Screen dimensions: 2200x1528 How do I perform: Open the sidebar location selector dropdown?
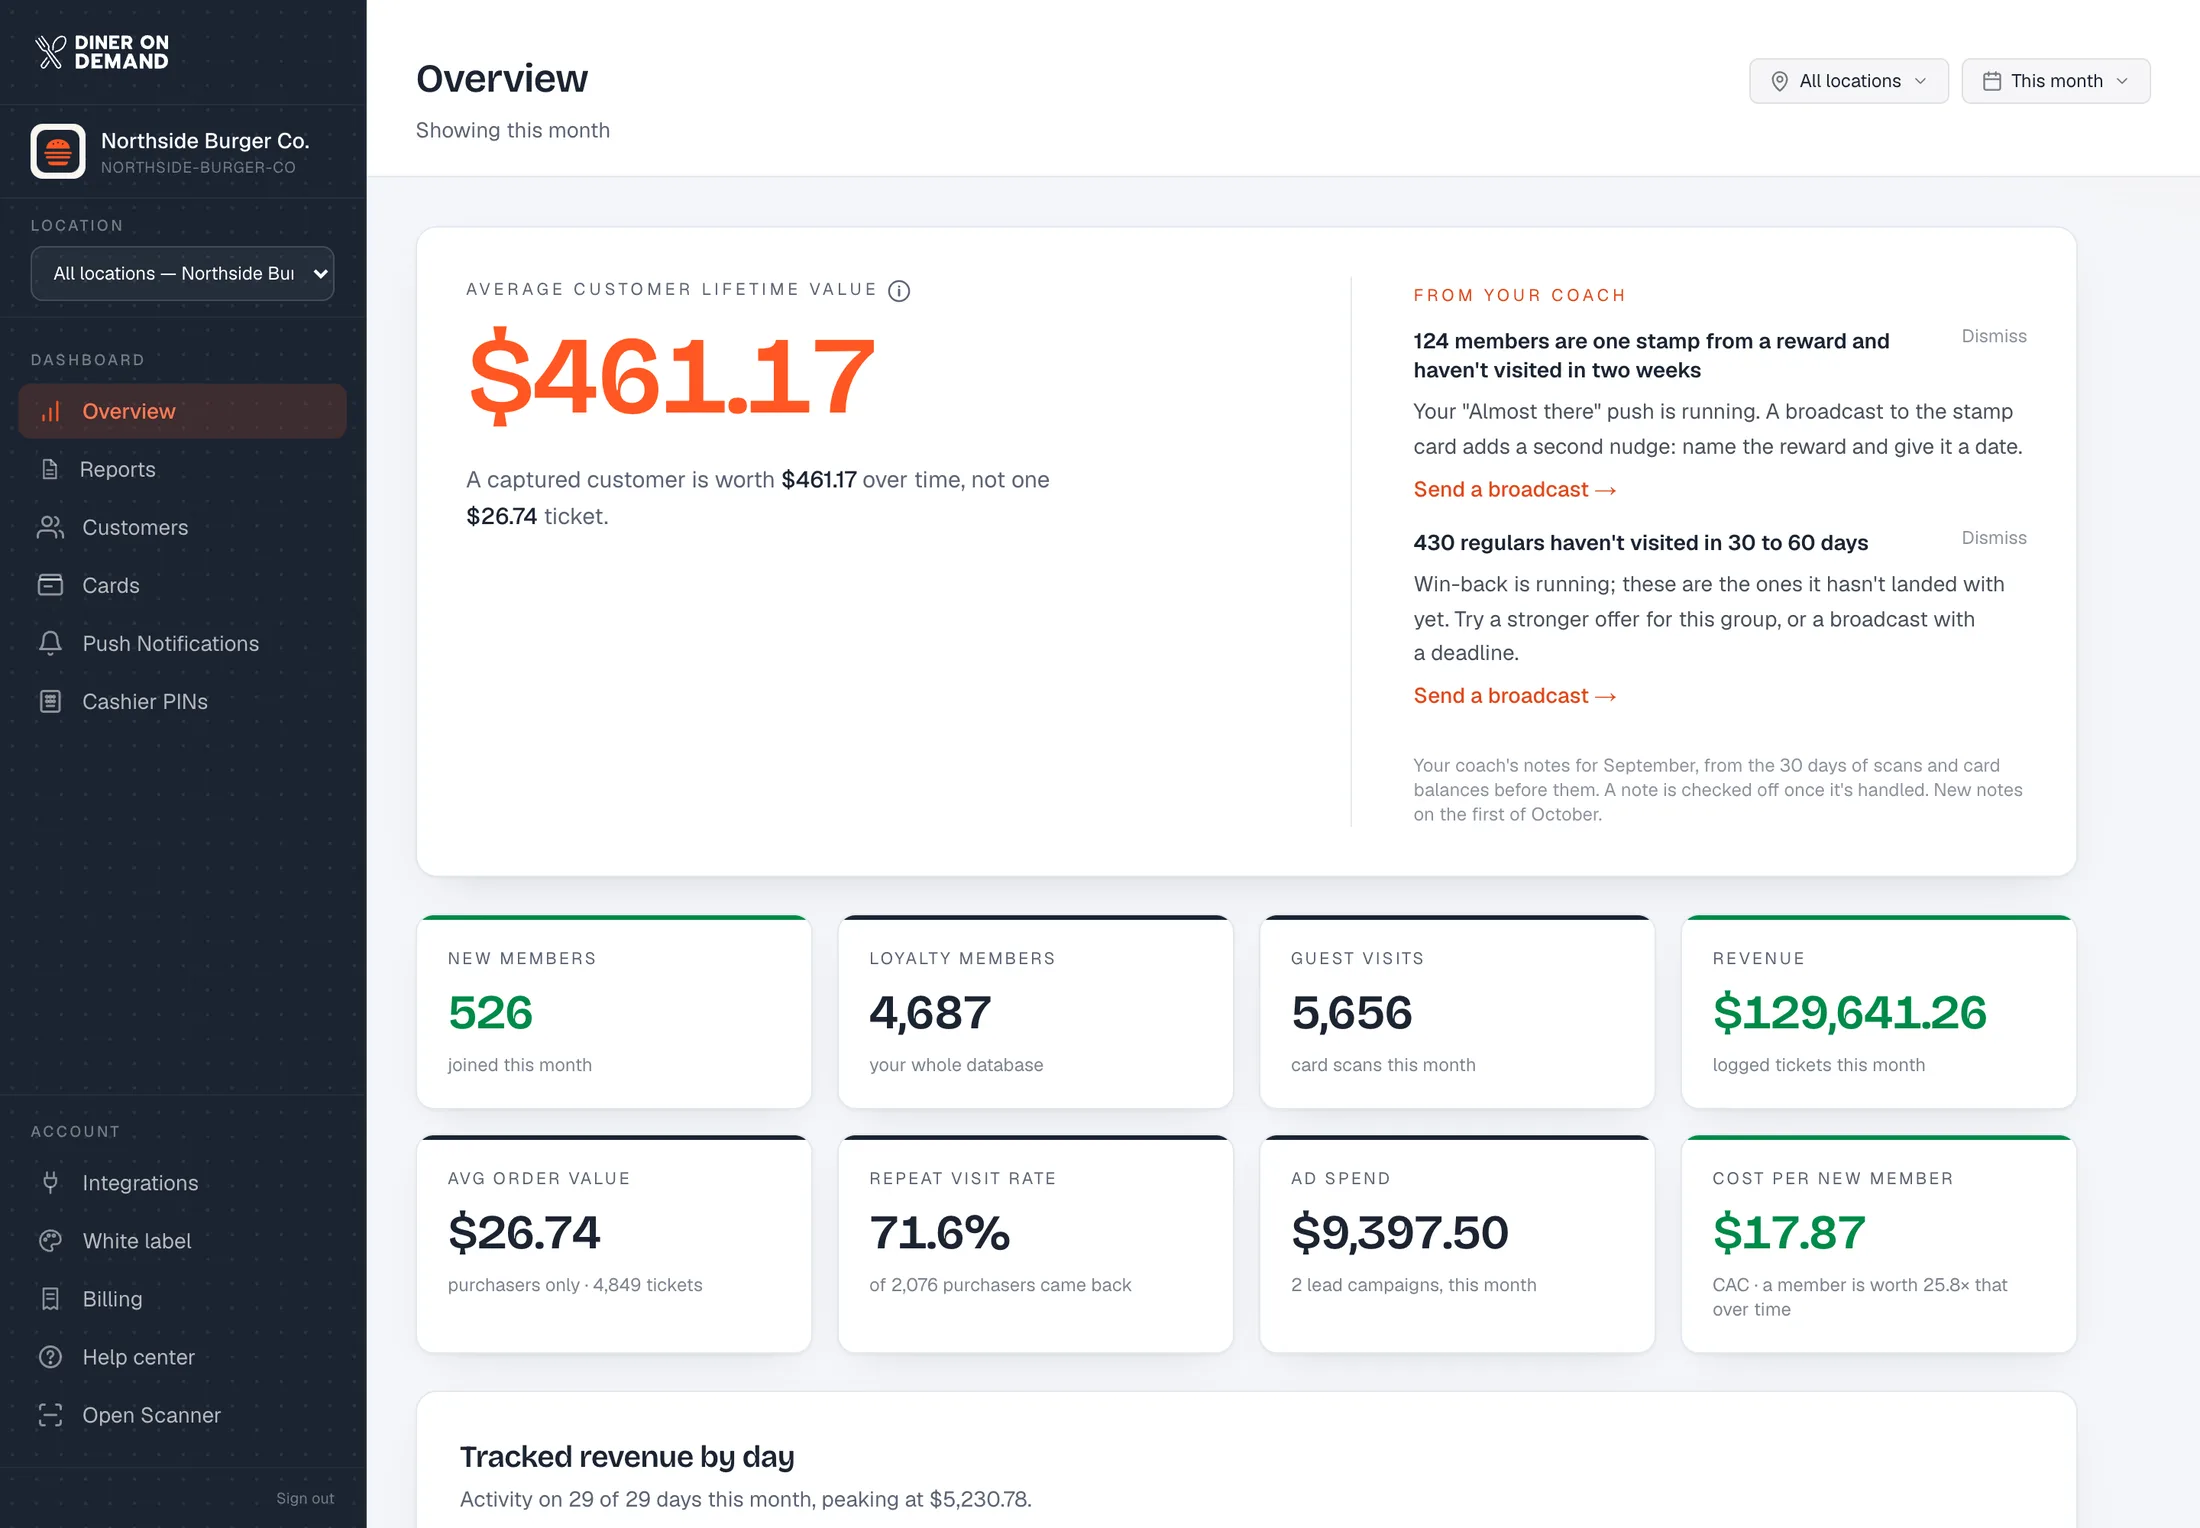tap(182, 273)
